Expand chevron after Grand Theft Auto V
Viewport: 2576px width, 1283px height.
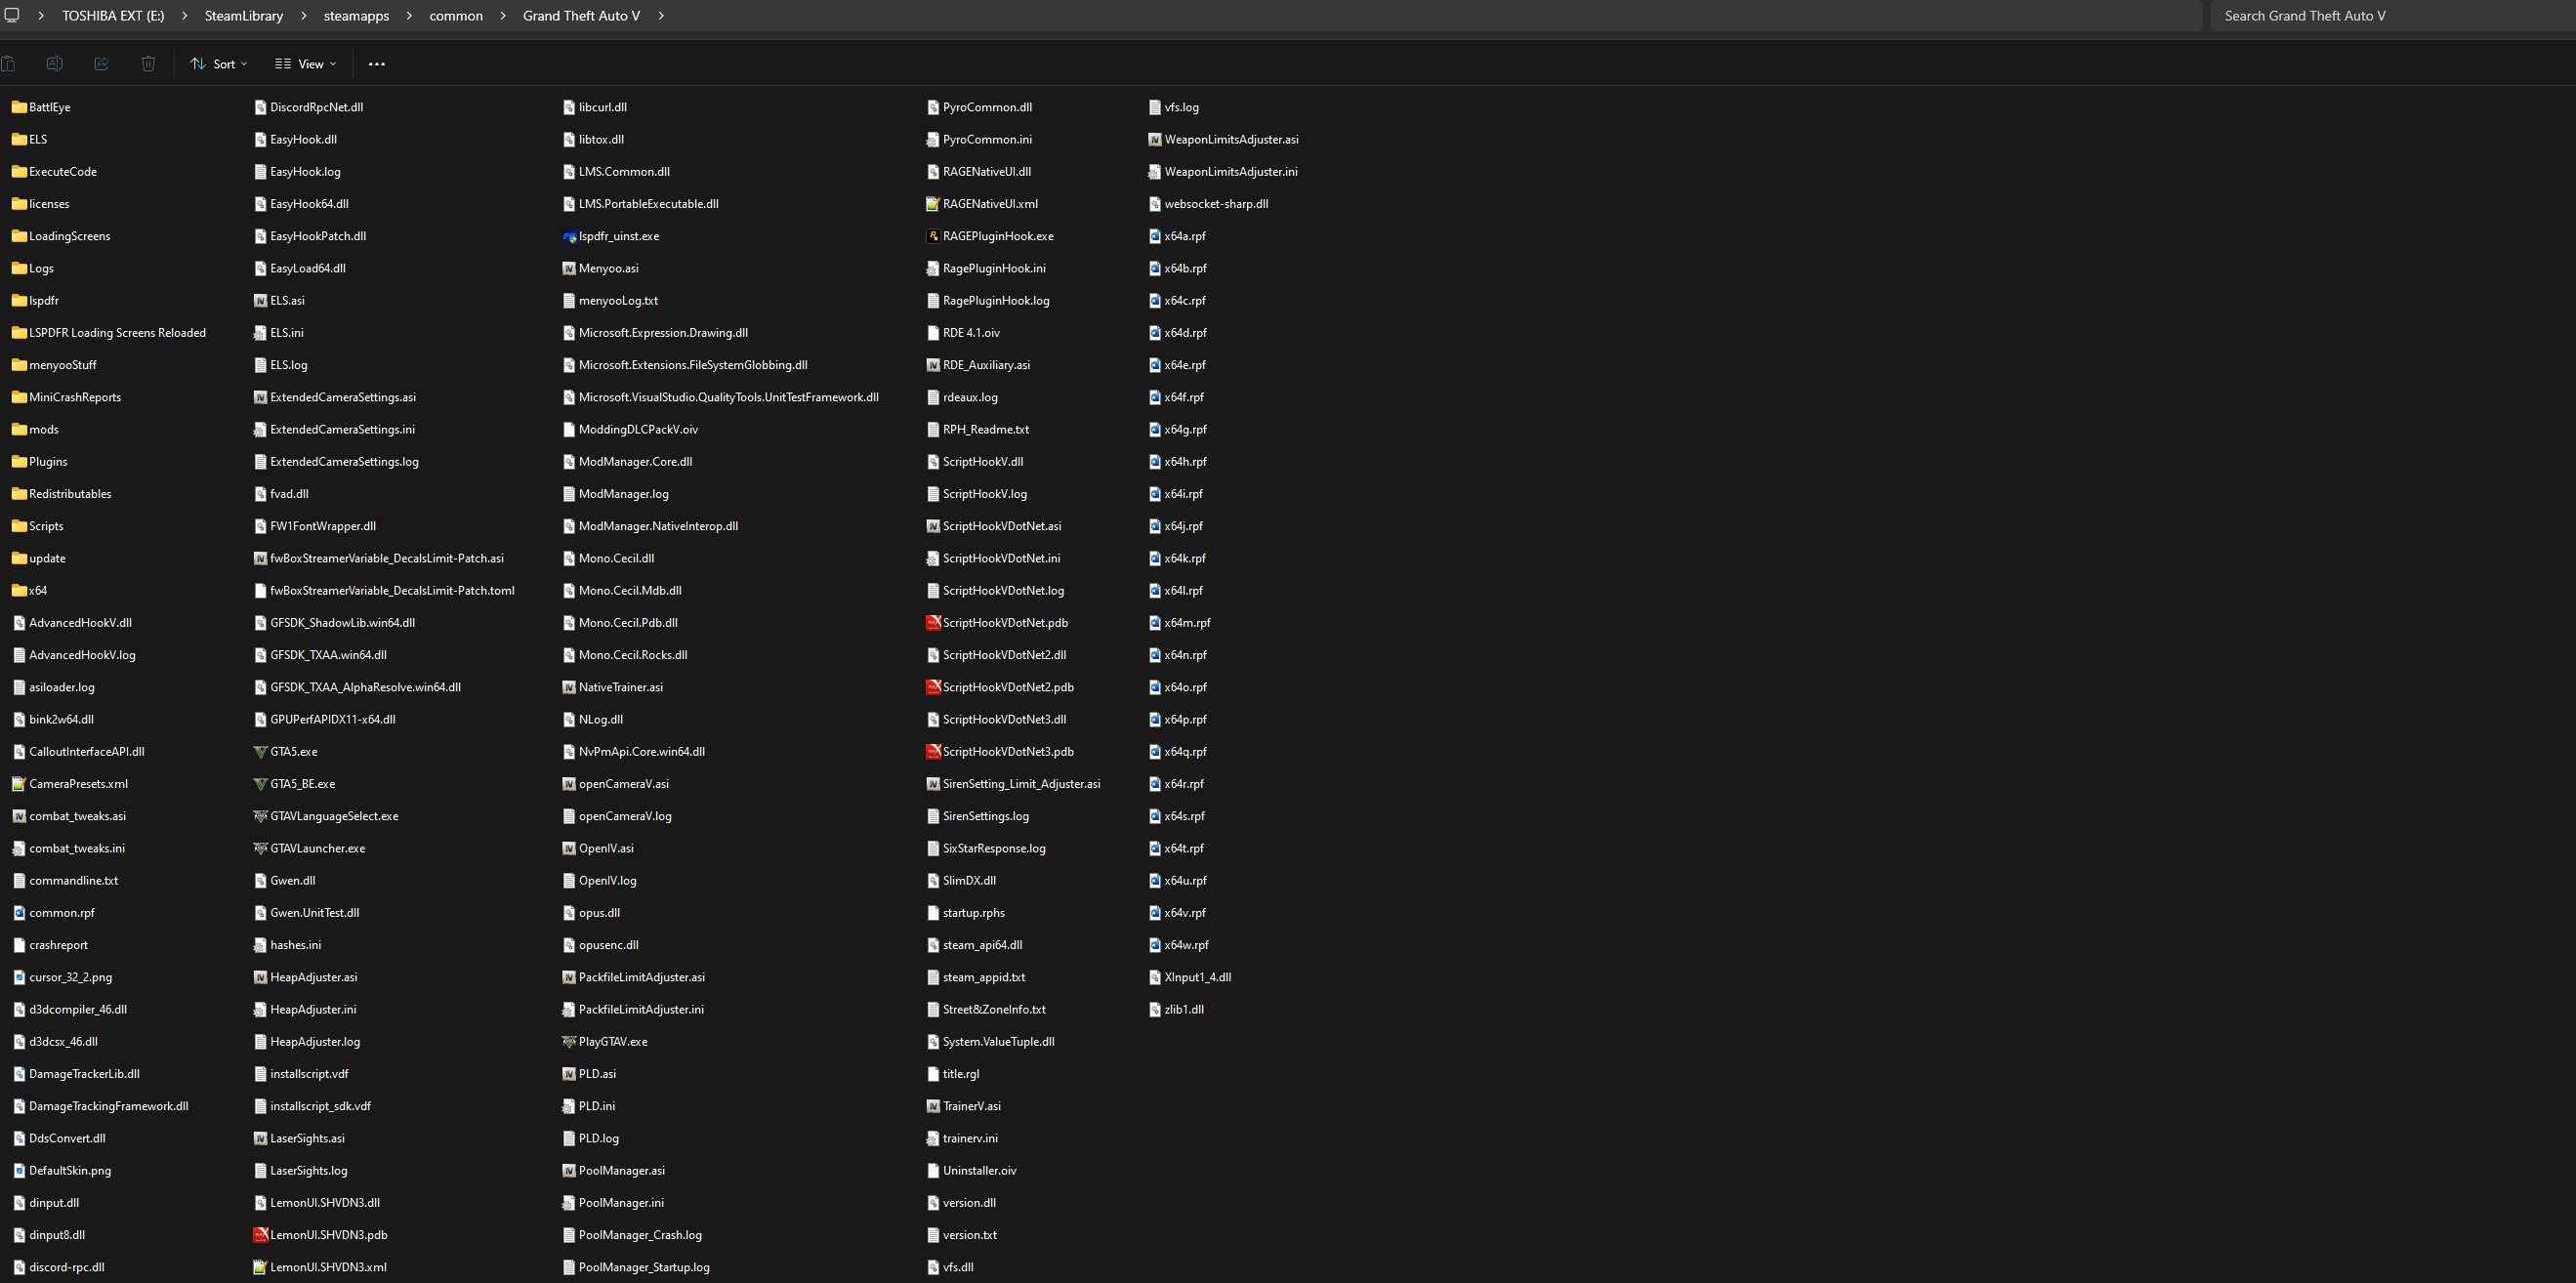click(661, 15)
